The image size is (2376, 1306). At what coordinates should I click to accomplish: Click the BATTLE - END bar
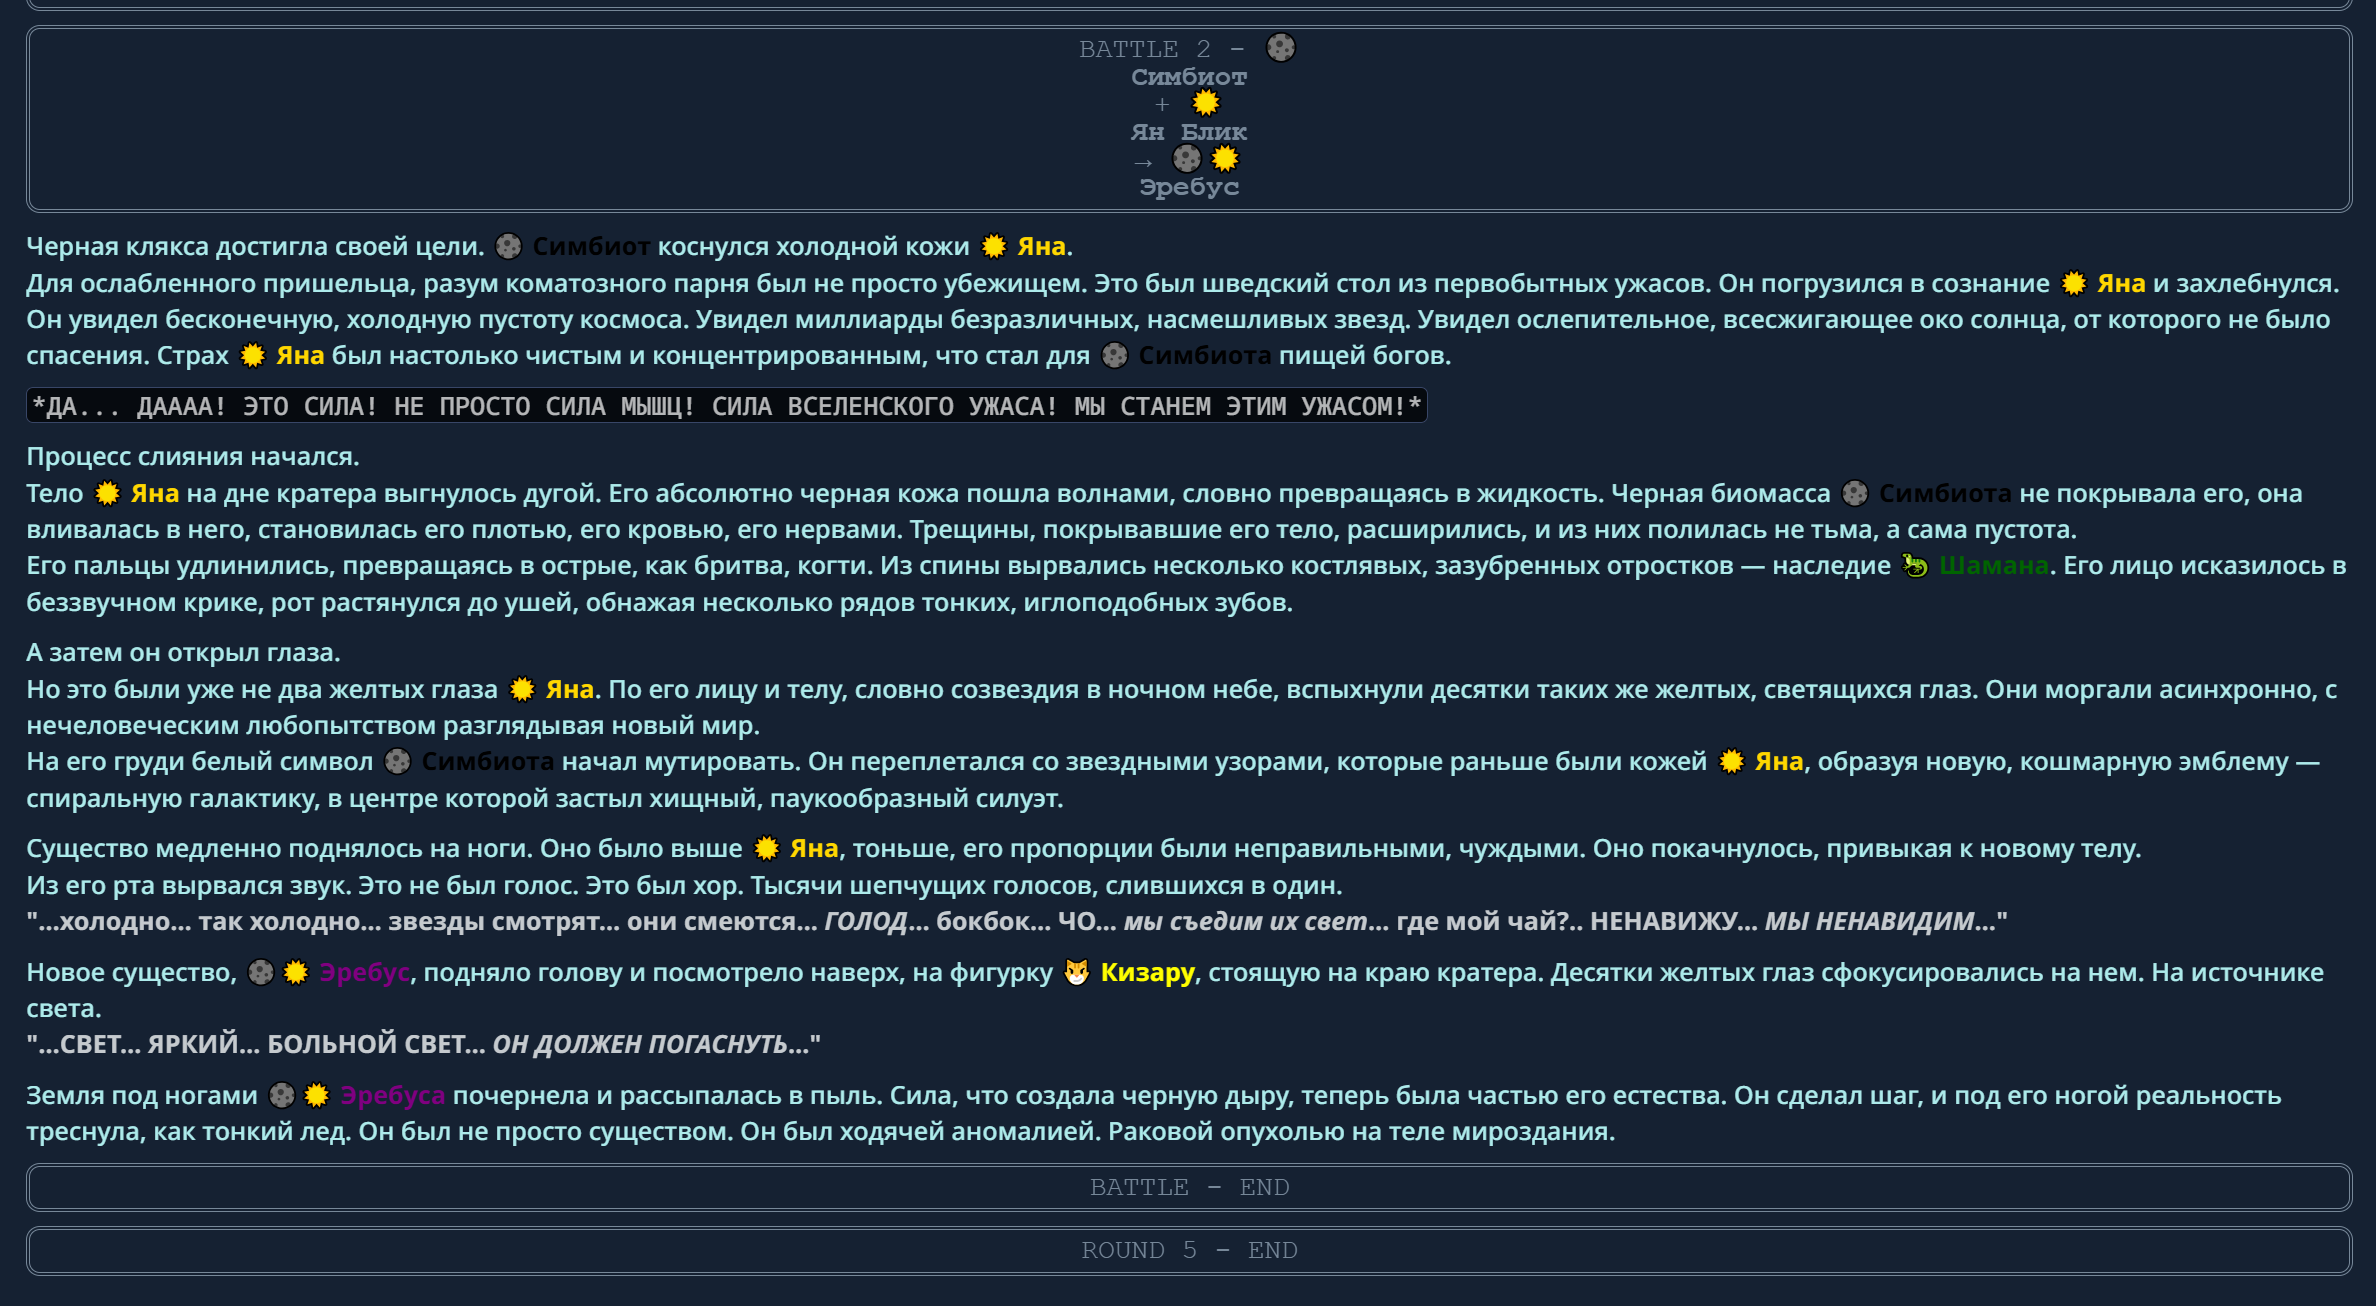[x=1188, y=1187]
